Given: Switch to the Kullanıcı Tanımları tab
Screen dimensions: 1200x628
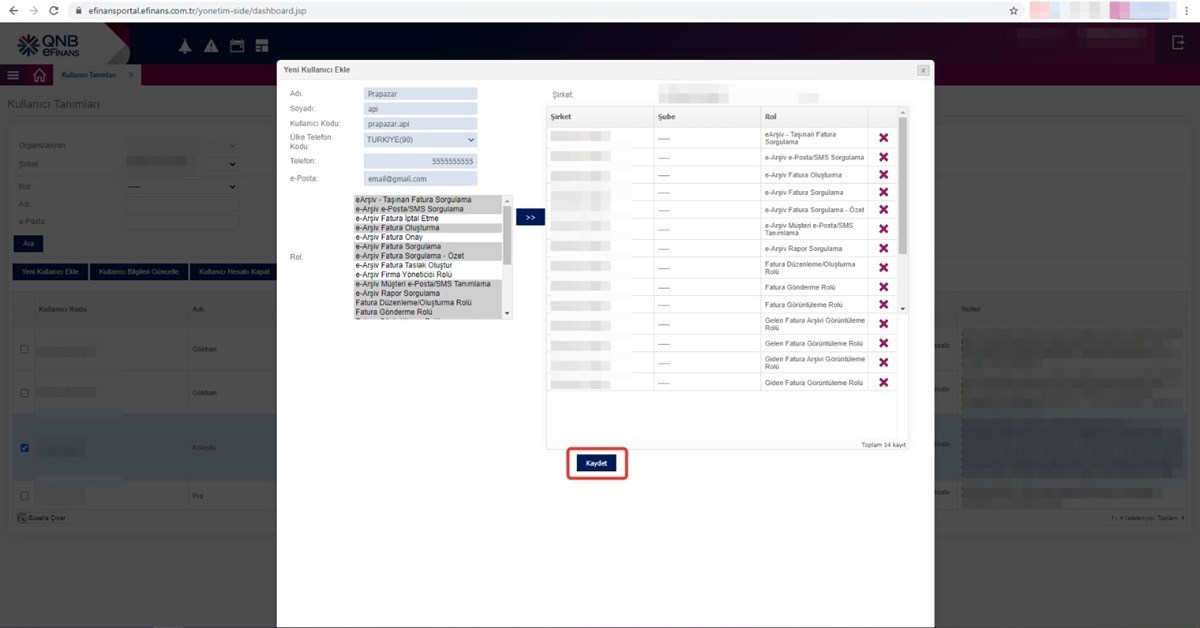Looking at the screenshot, I should point(88,75).
